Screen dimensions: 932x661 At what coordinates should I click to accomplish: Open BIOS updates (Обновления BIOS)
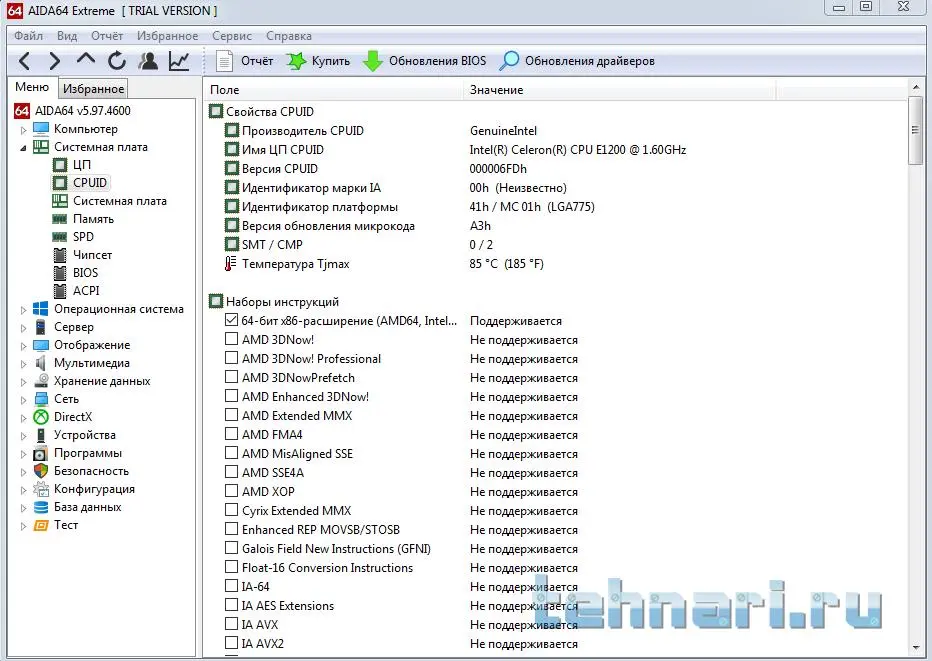click(x=424, y=61)
